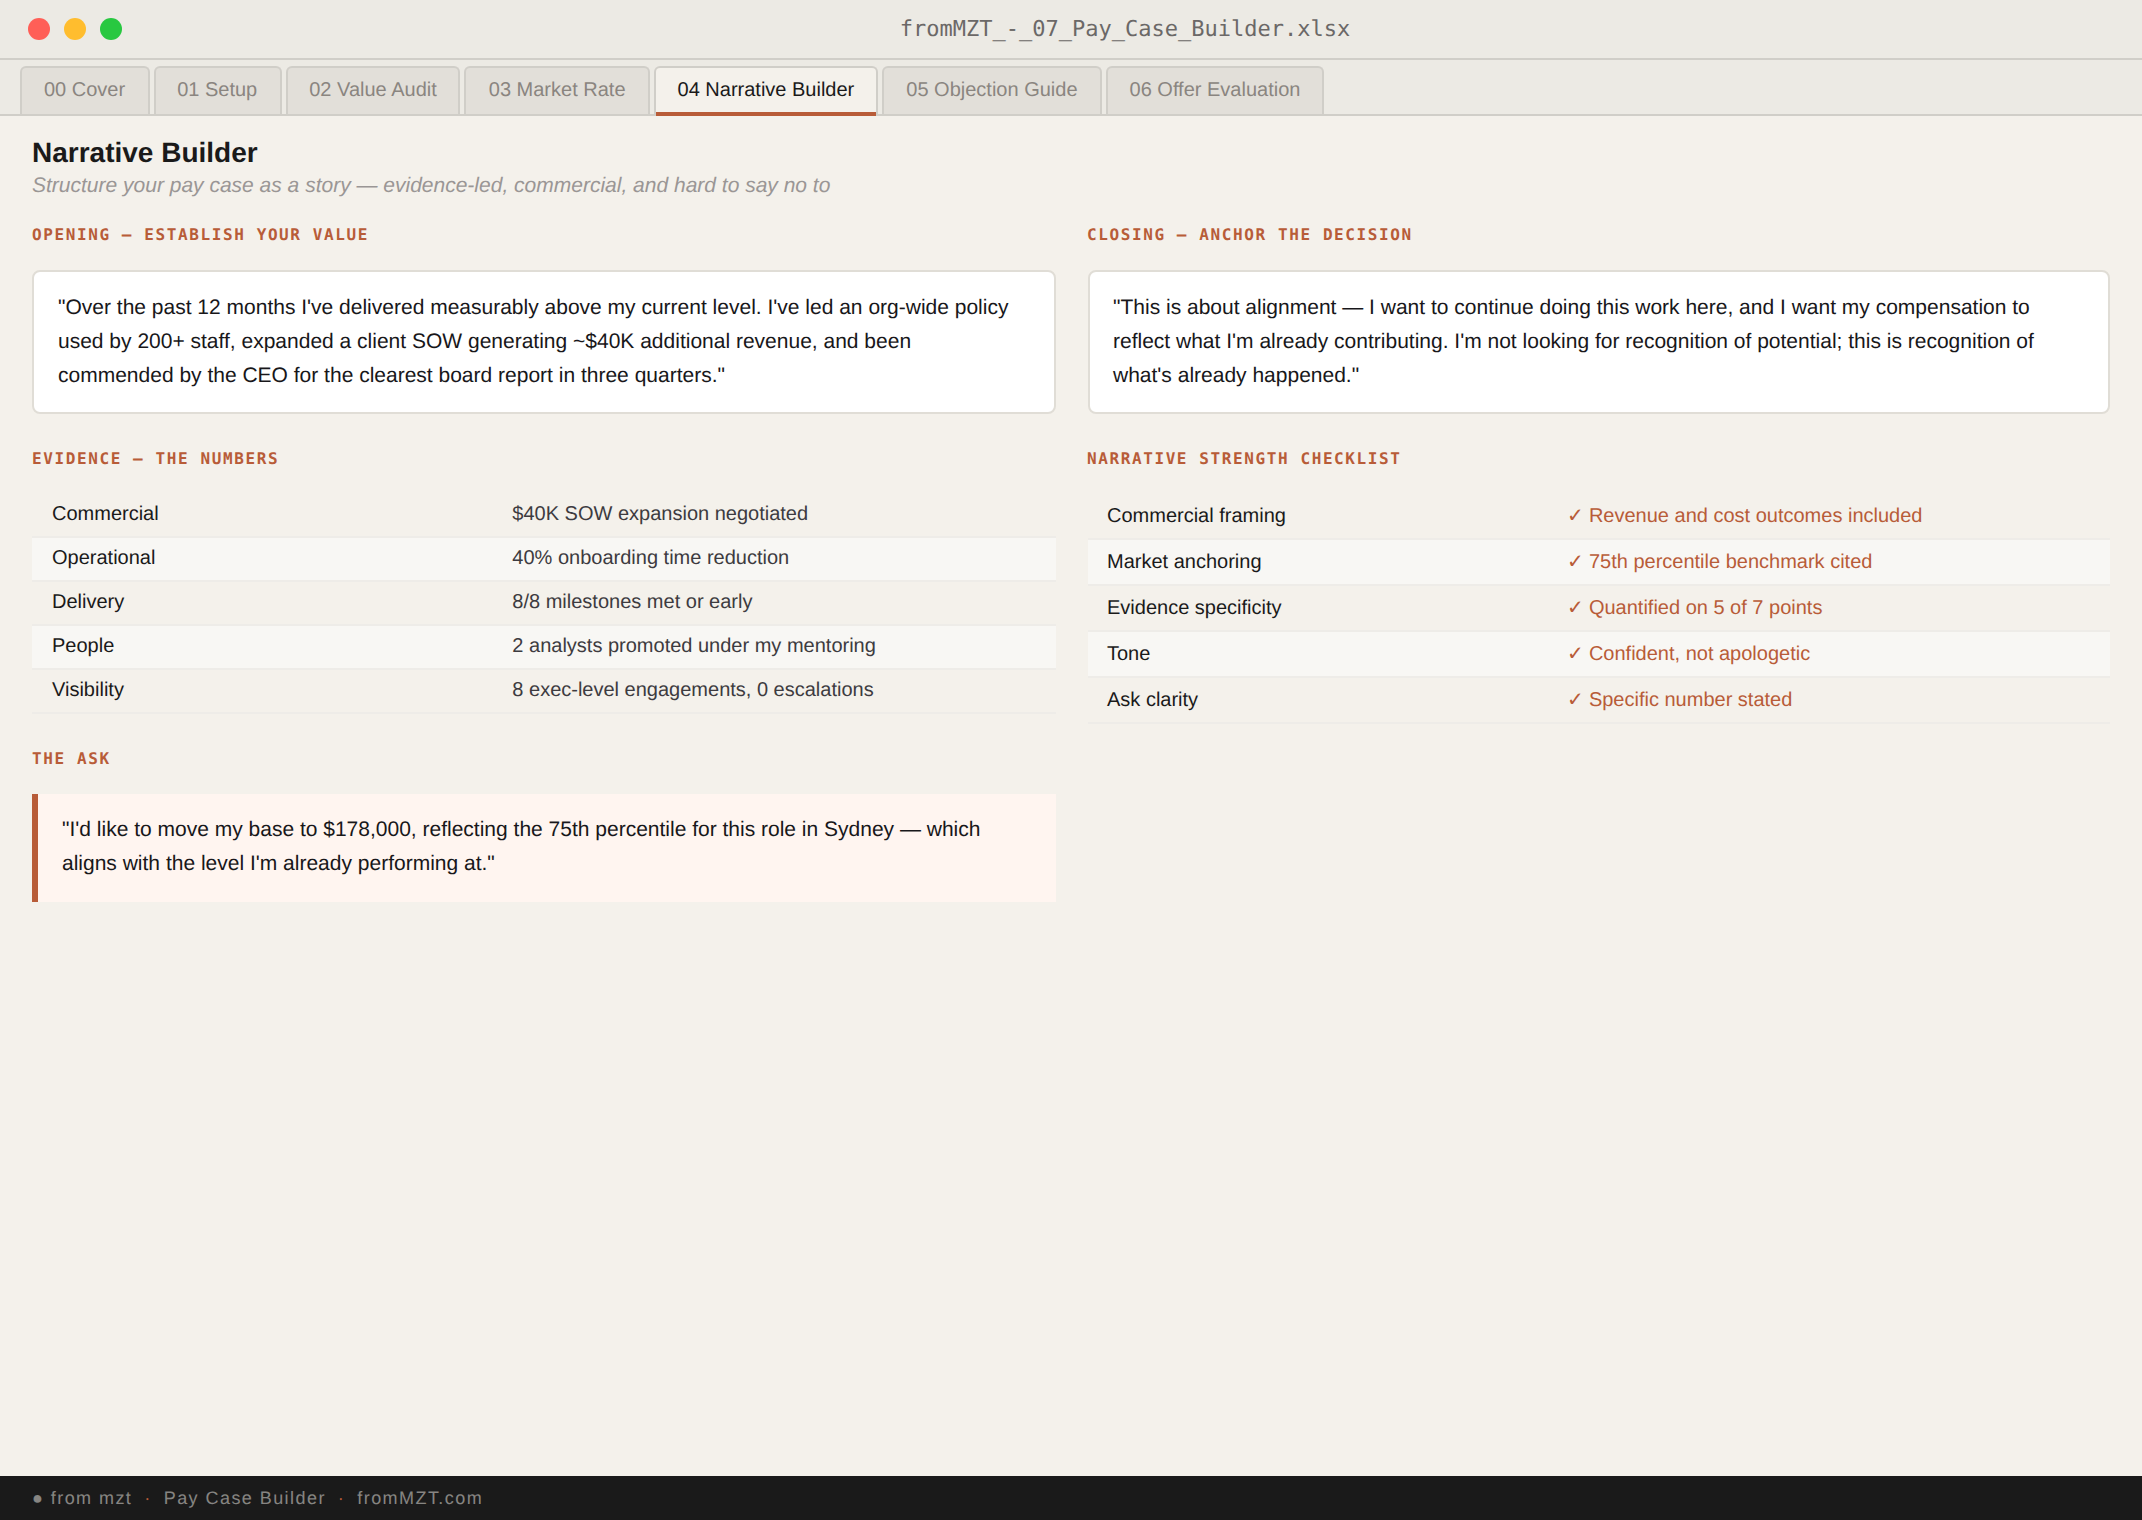Open the 02 Value Audit tab
The image size is (2142, 1520).
tap(373, 90)
